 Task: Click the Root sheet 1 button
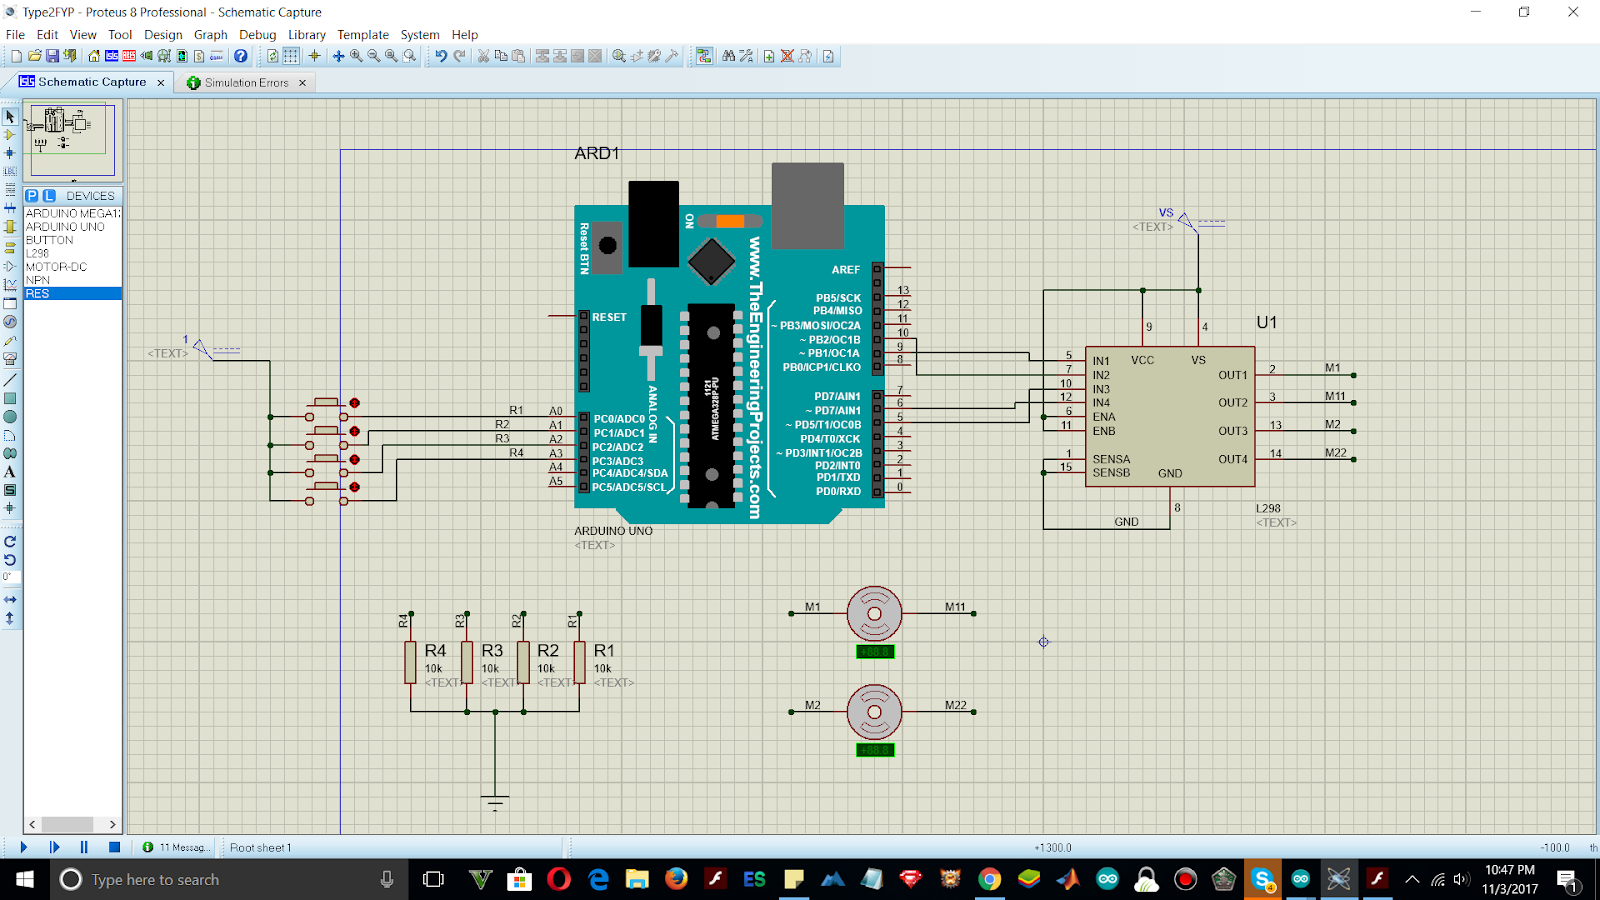pyautogui.click(x=258, y=847)
